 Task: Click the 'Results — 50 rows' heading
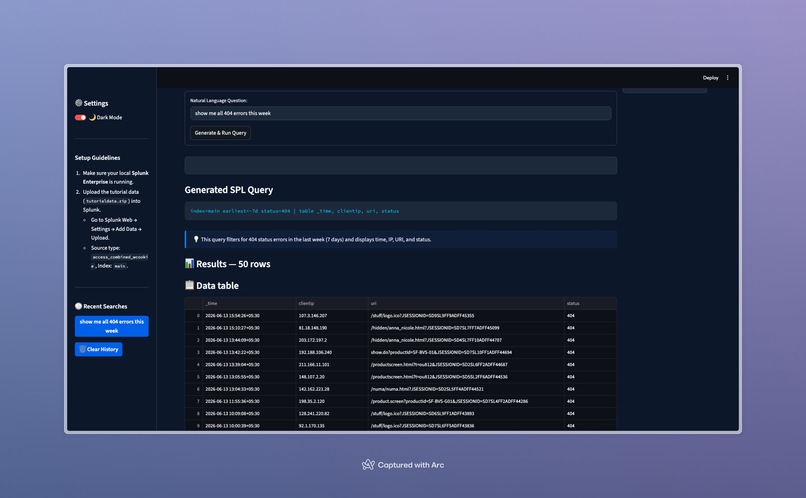[233, 264]
